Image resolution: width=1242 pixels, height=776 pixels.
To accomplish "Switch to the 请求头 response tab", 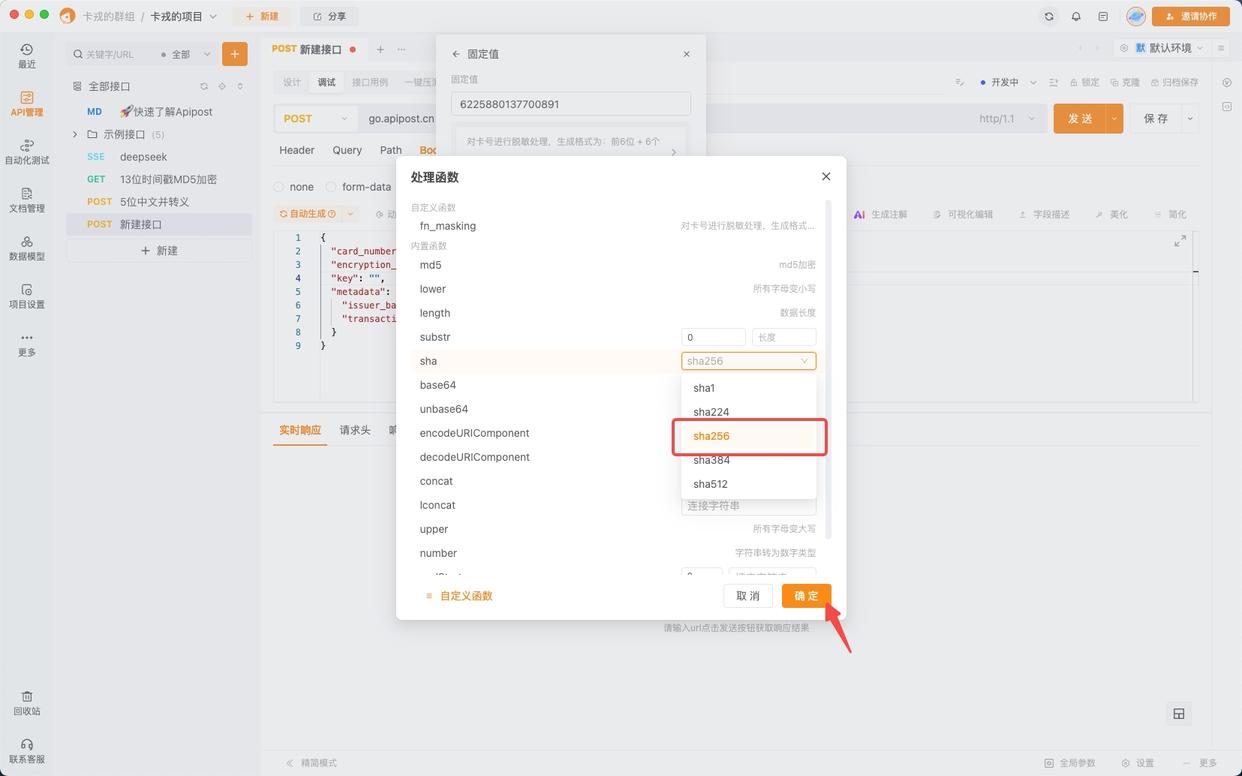I will click(x=355, y=430).
